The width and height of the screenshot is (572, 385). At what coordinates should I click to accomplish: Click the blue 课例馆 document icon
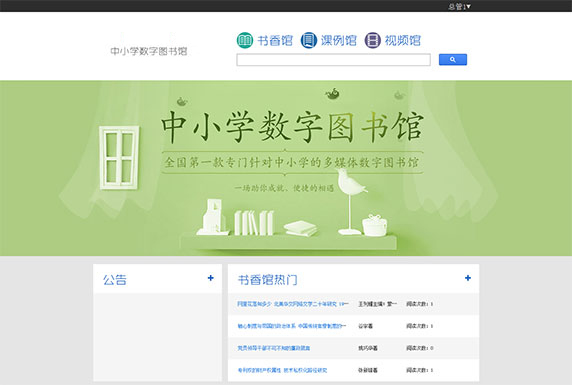(309, 40)
